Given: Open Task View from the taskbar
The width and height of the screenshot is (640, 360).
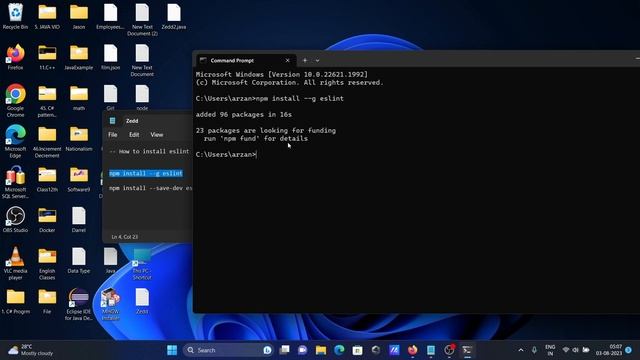Looking at the screenshot, I should pyautogui.click(x=284, y=350).
